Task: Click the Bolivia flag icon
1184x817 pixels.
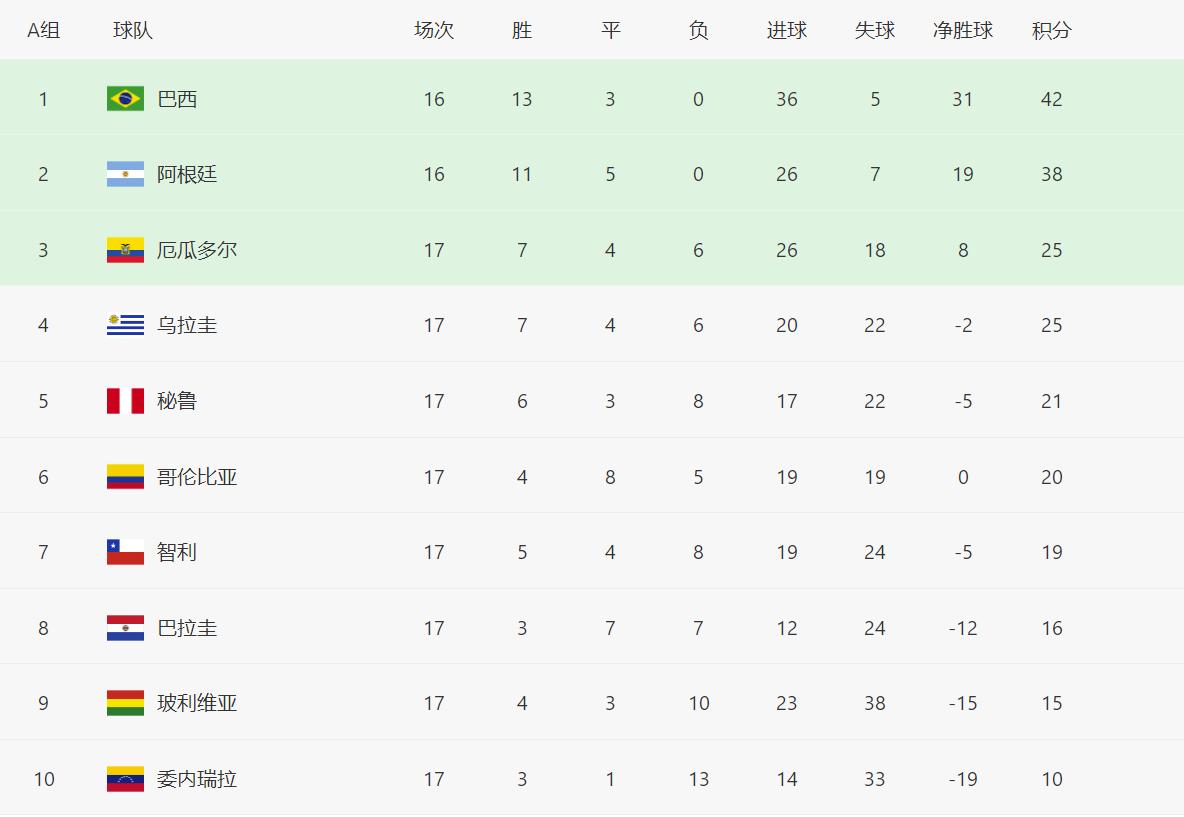Action: [125, 703]
